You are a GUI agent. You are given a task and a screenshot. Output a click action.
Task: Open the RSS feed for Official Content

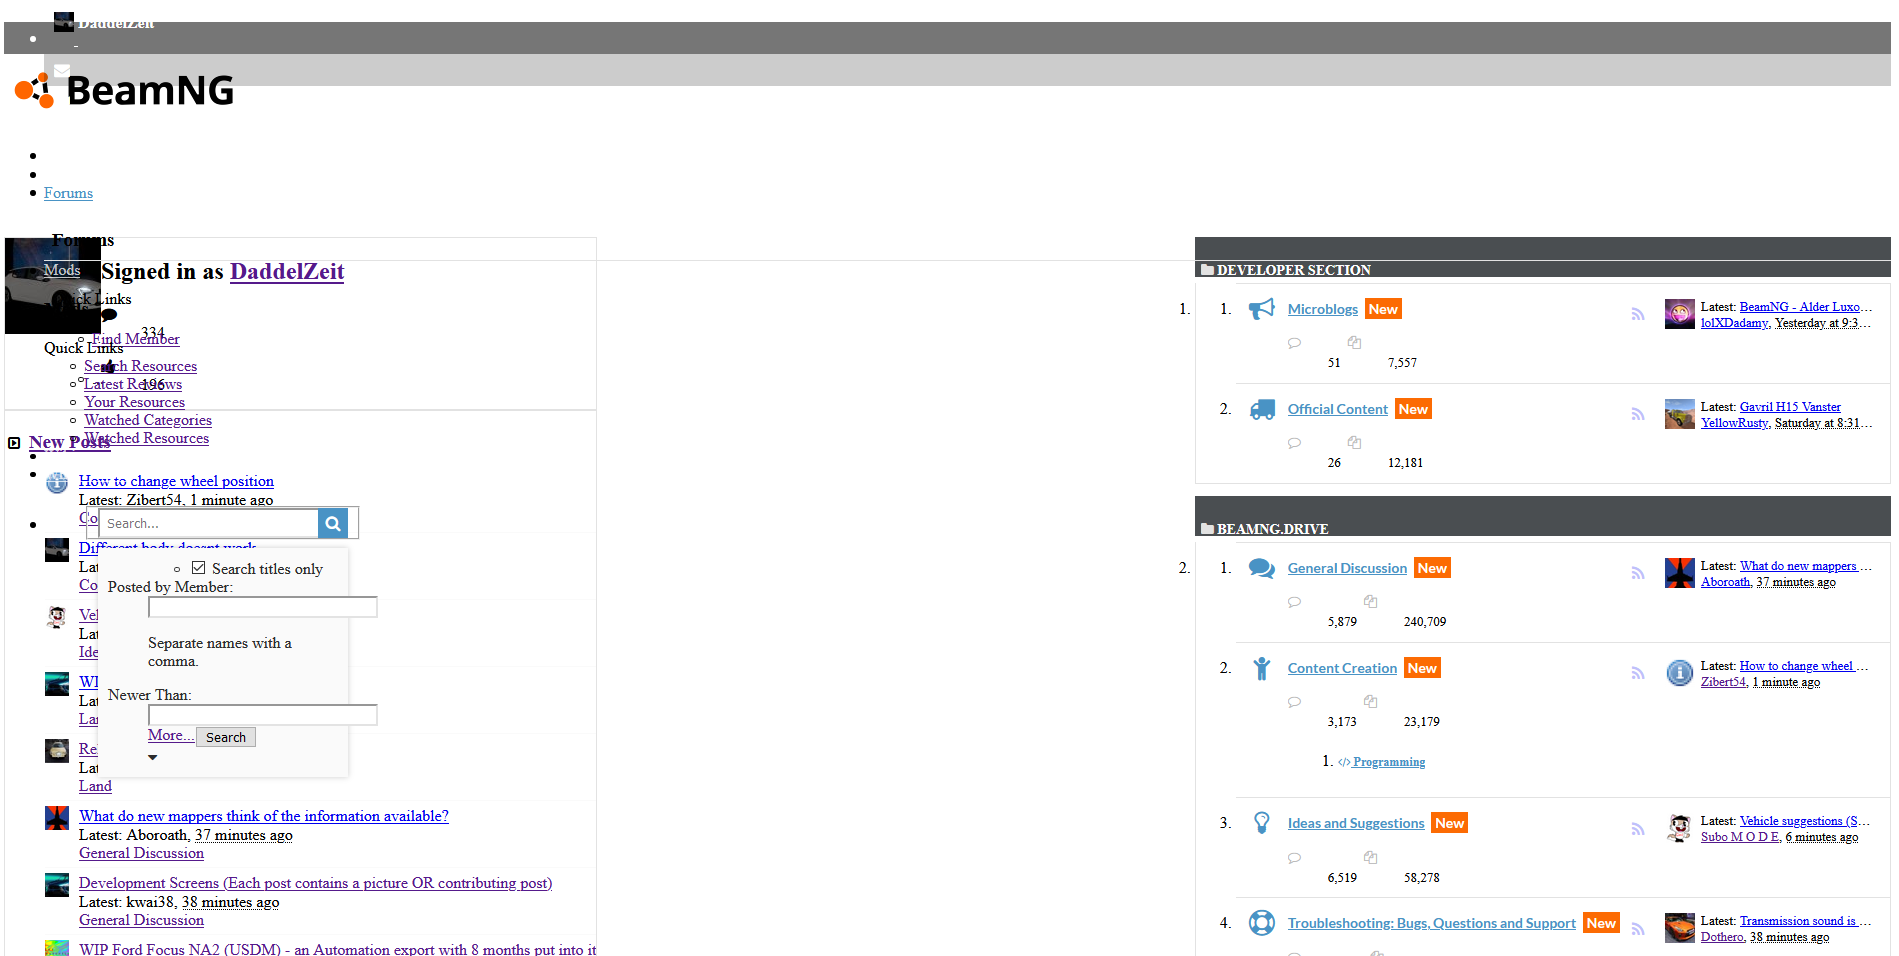(1638, 414)
